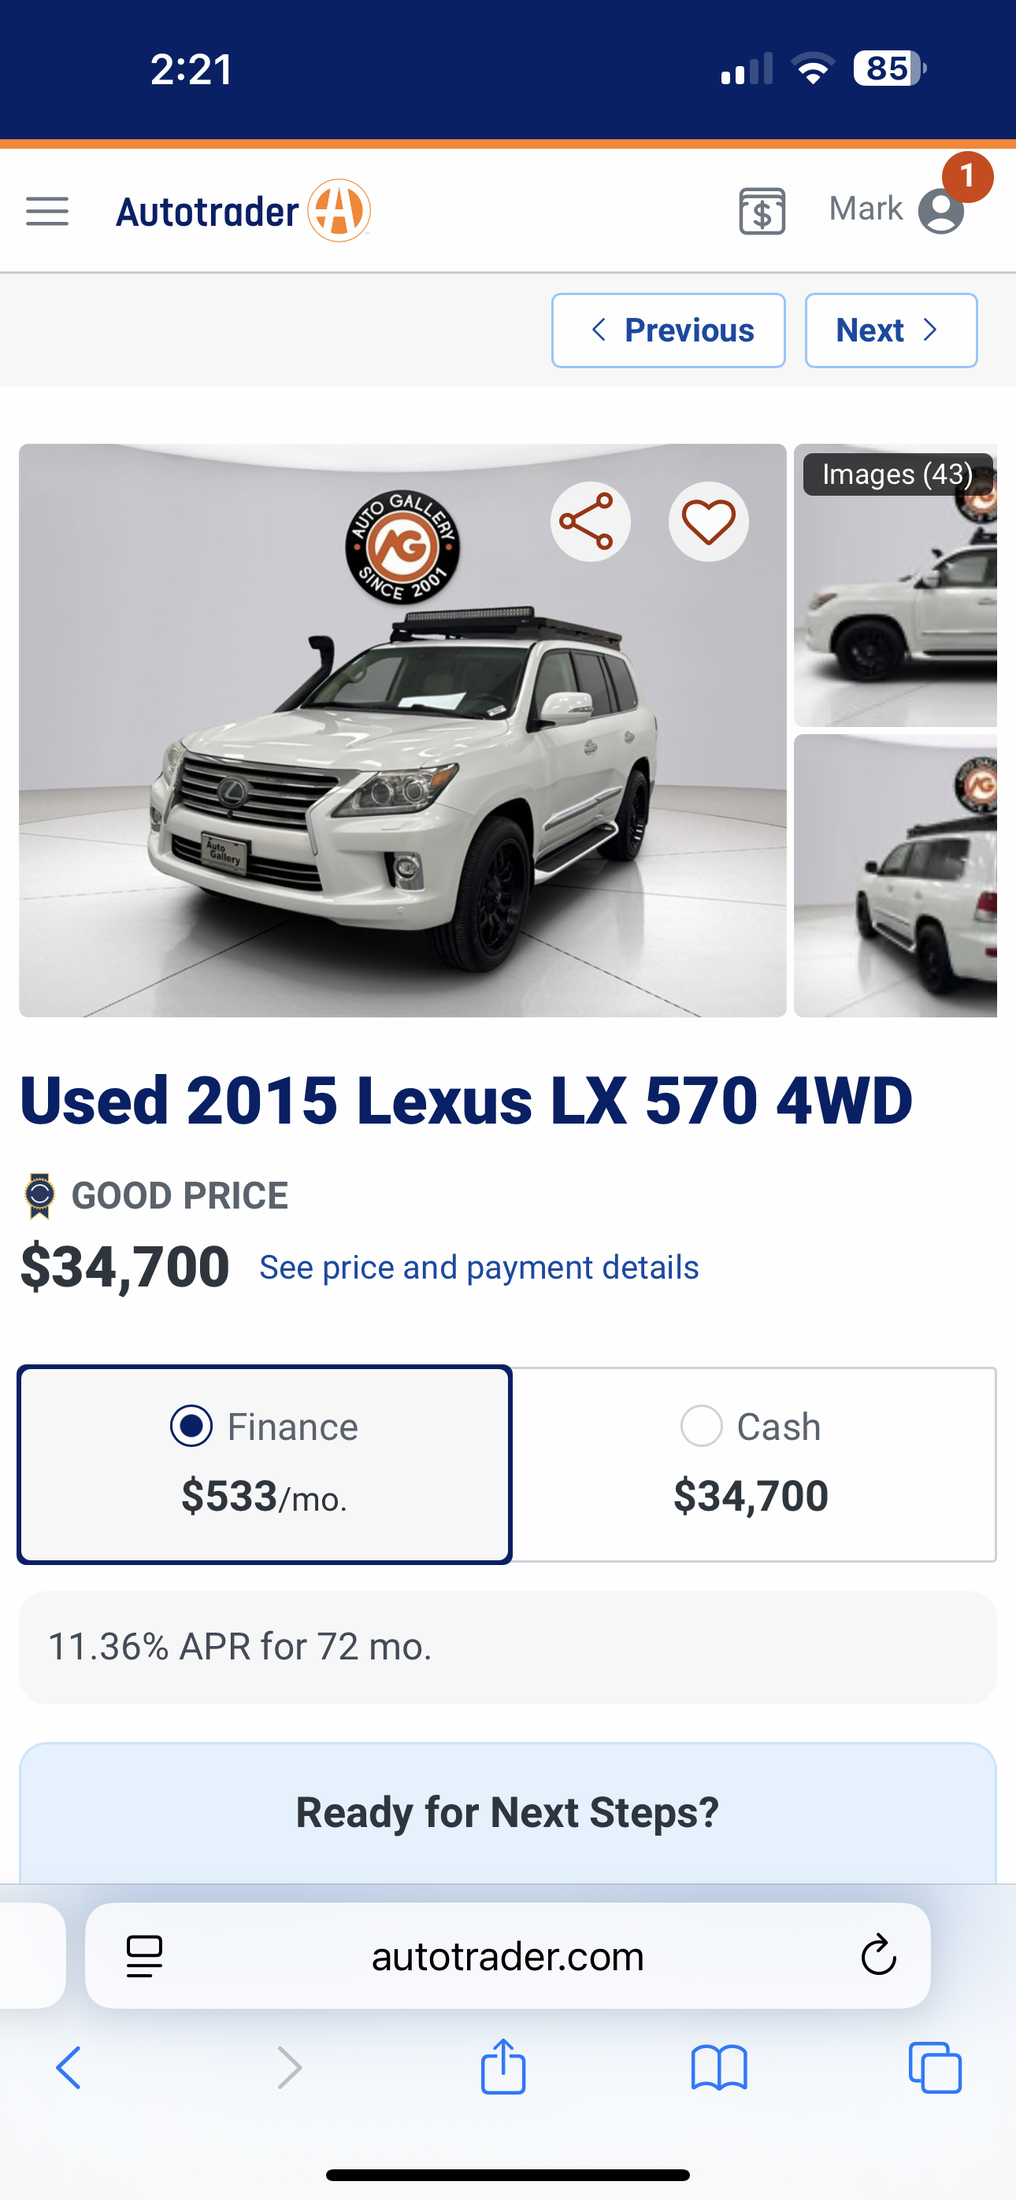Navigate back with Safari back arrow
Screen dimensions: 1016x2200
click(x=68, y=2067)
